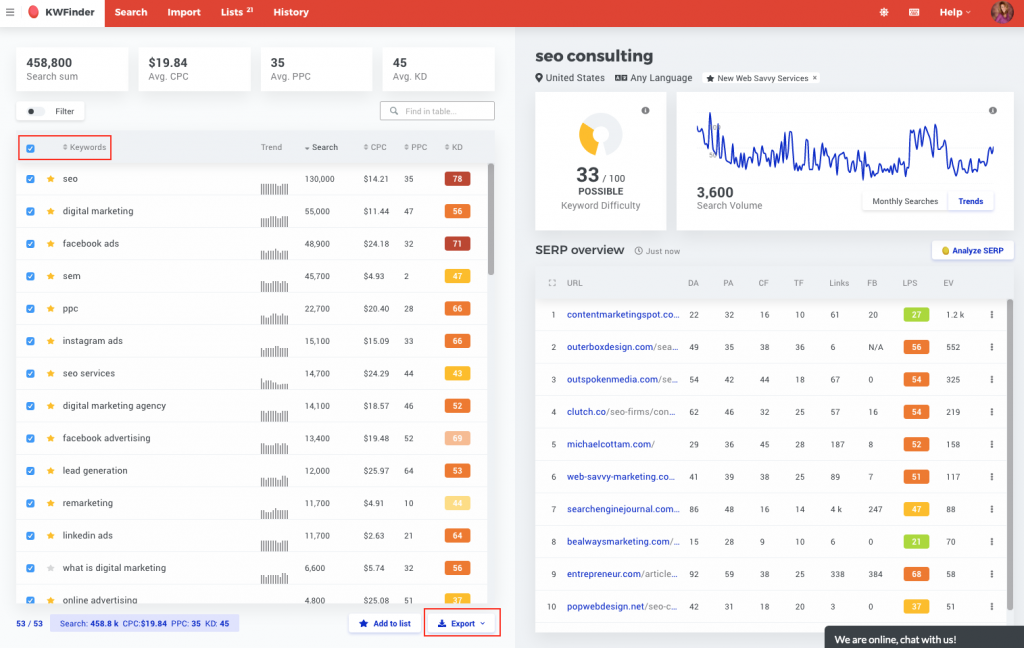Viewport: 1024px width, 648px height.
Task: Remove the New Web Savvy Services list tag
Action: (x=814, y=78)
